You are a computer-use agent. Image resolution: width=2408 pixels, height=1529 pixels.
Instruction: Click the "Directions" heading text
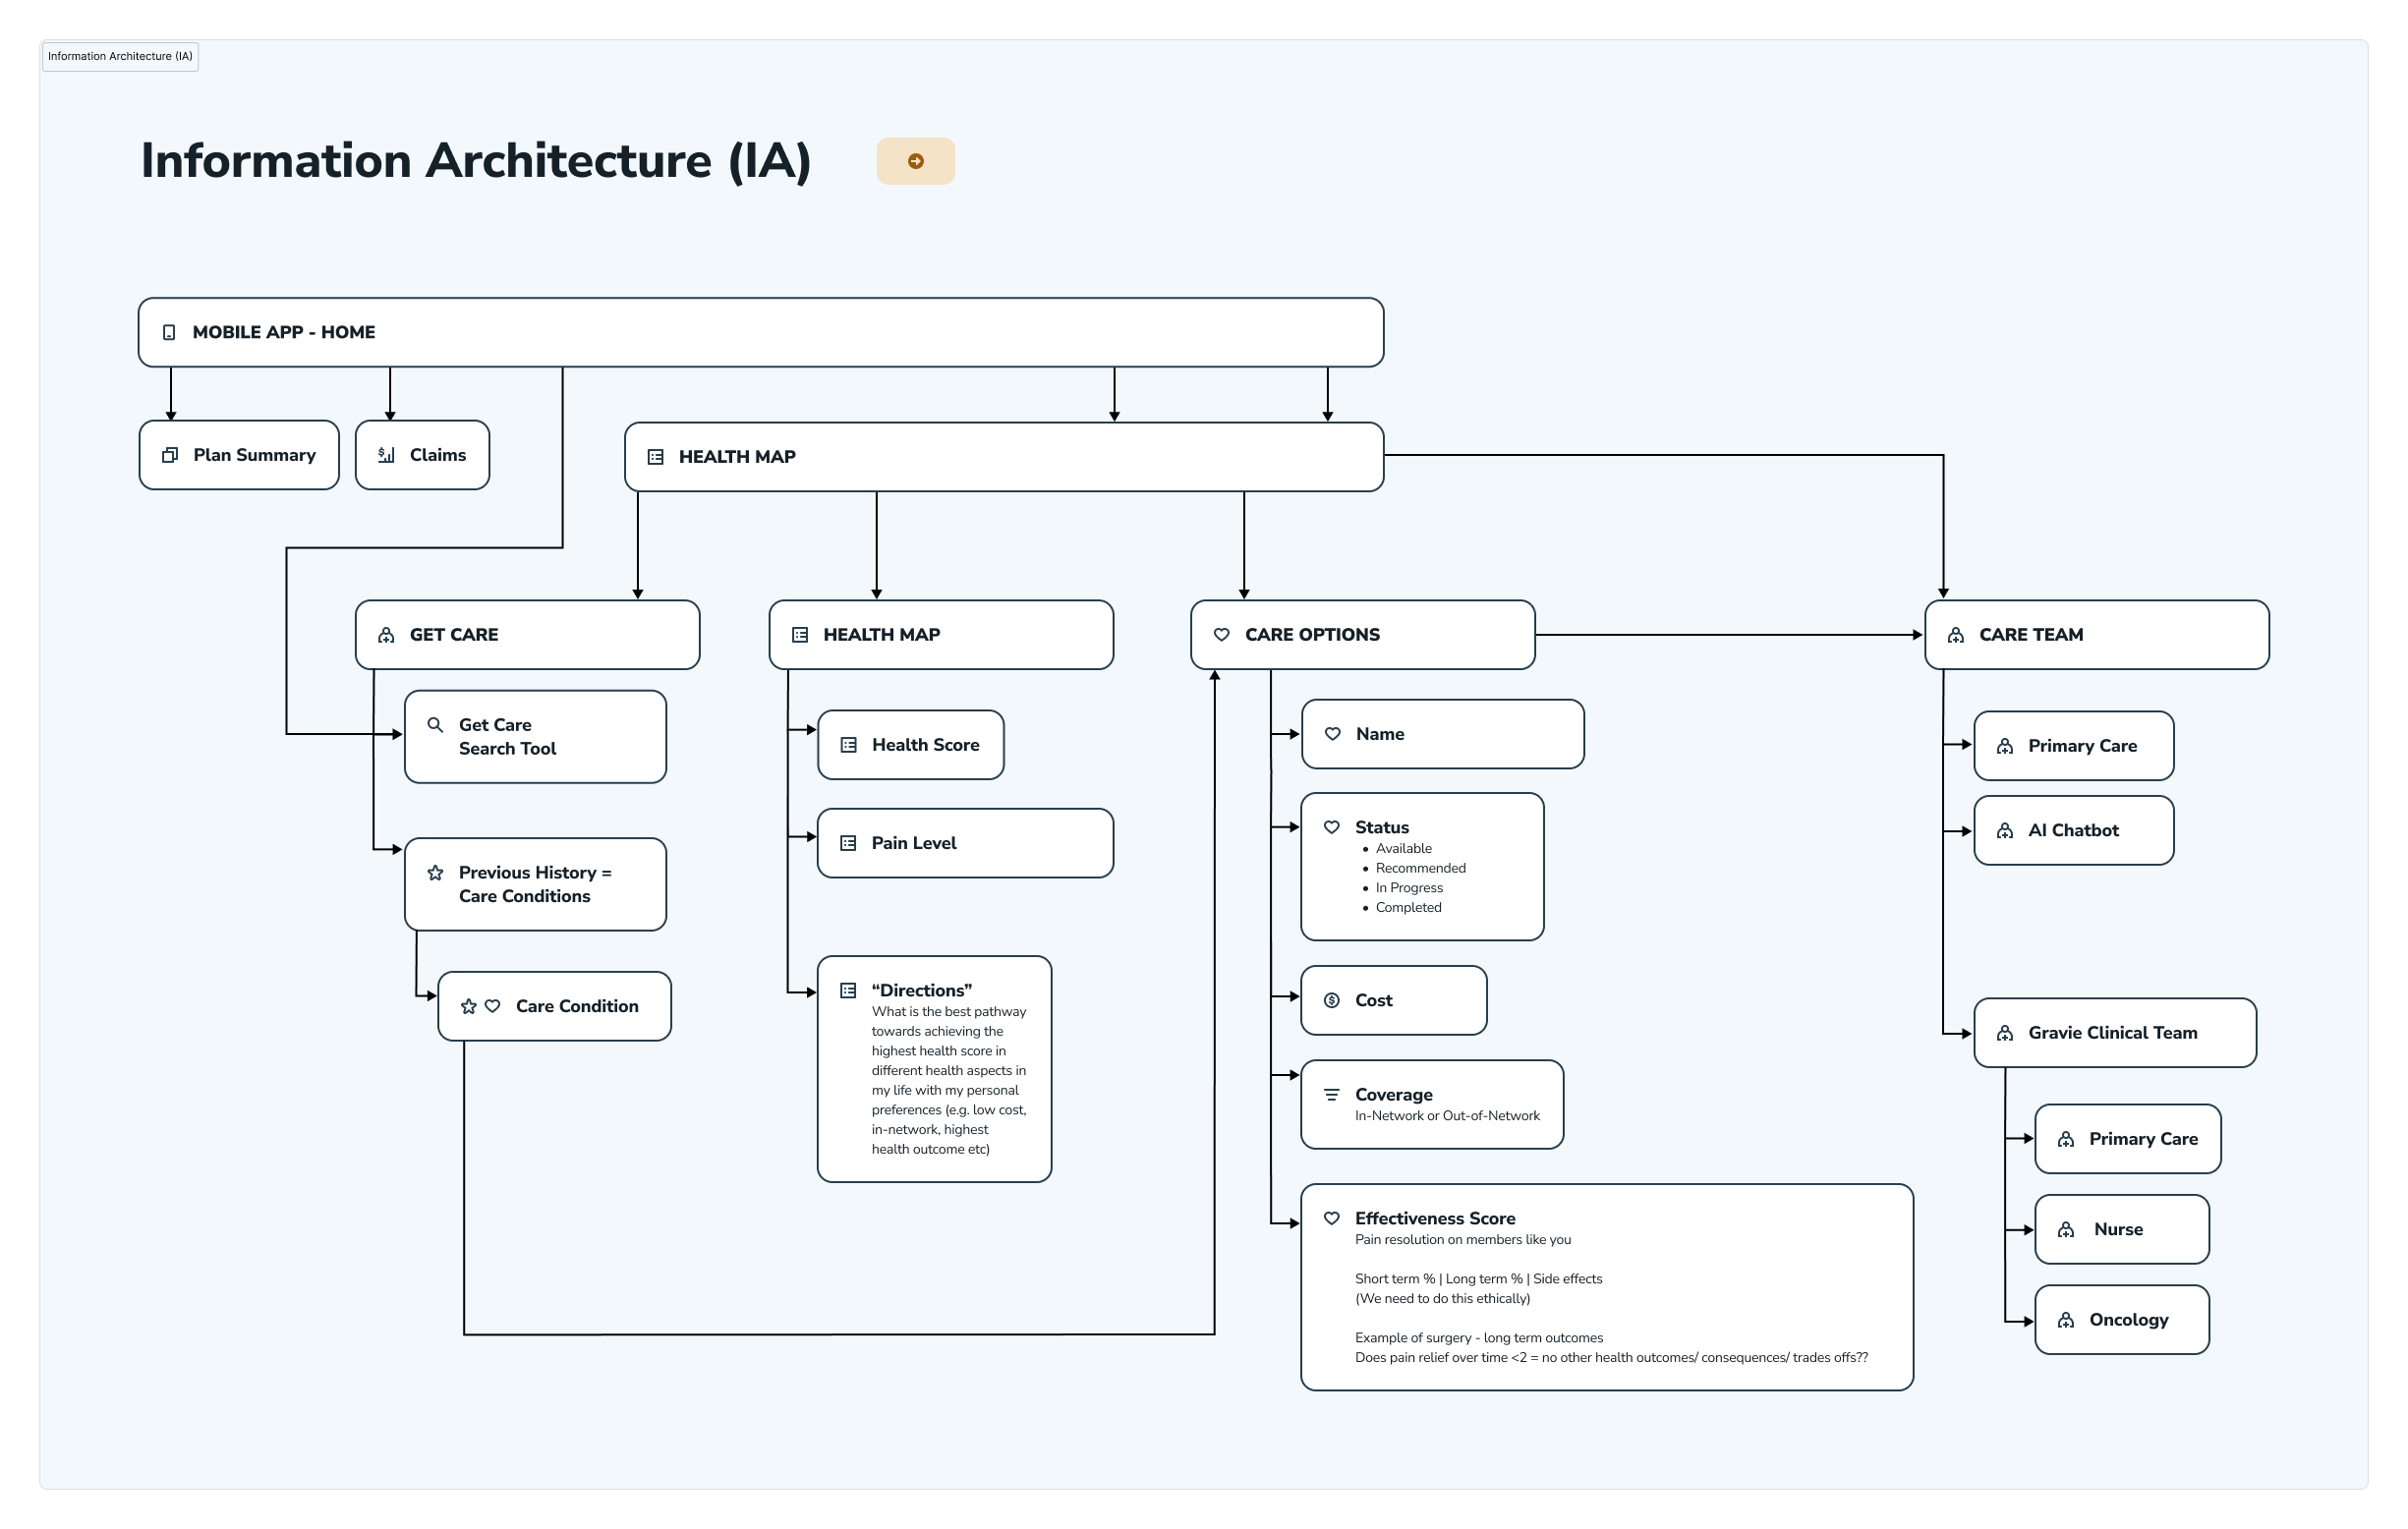[x=921, y=991]
